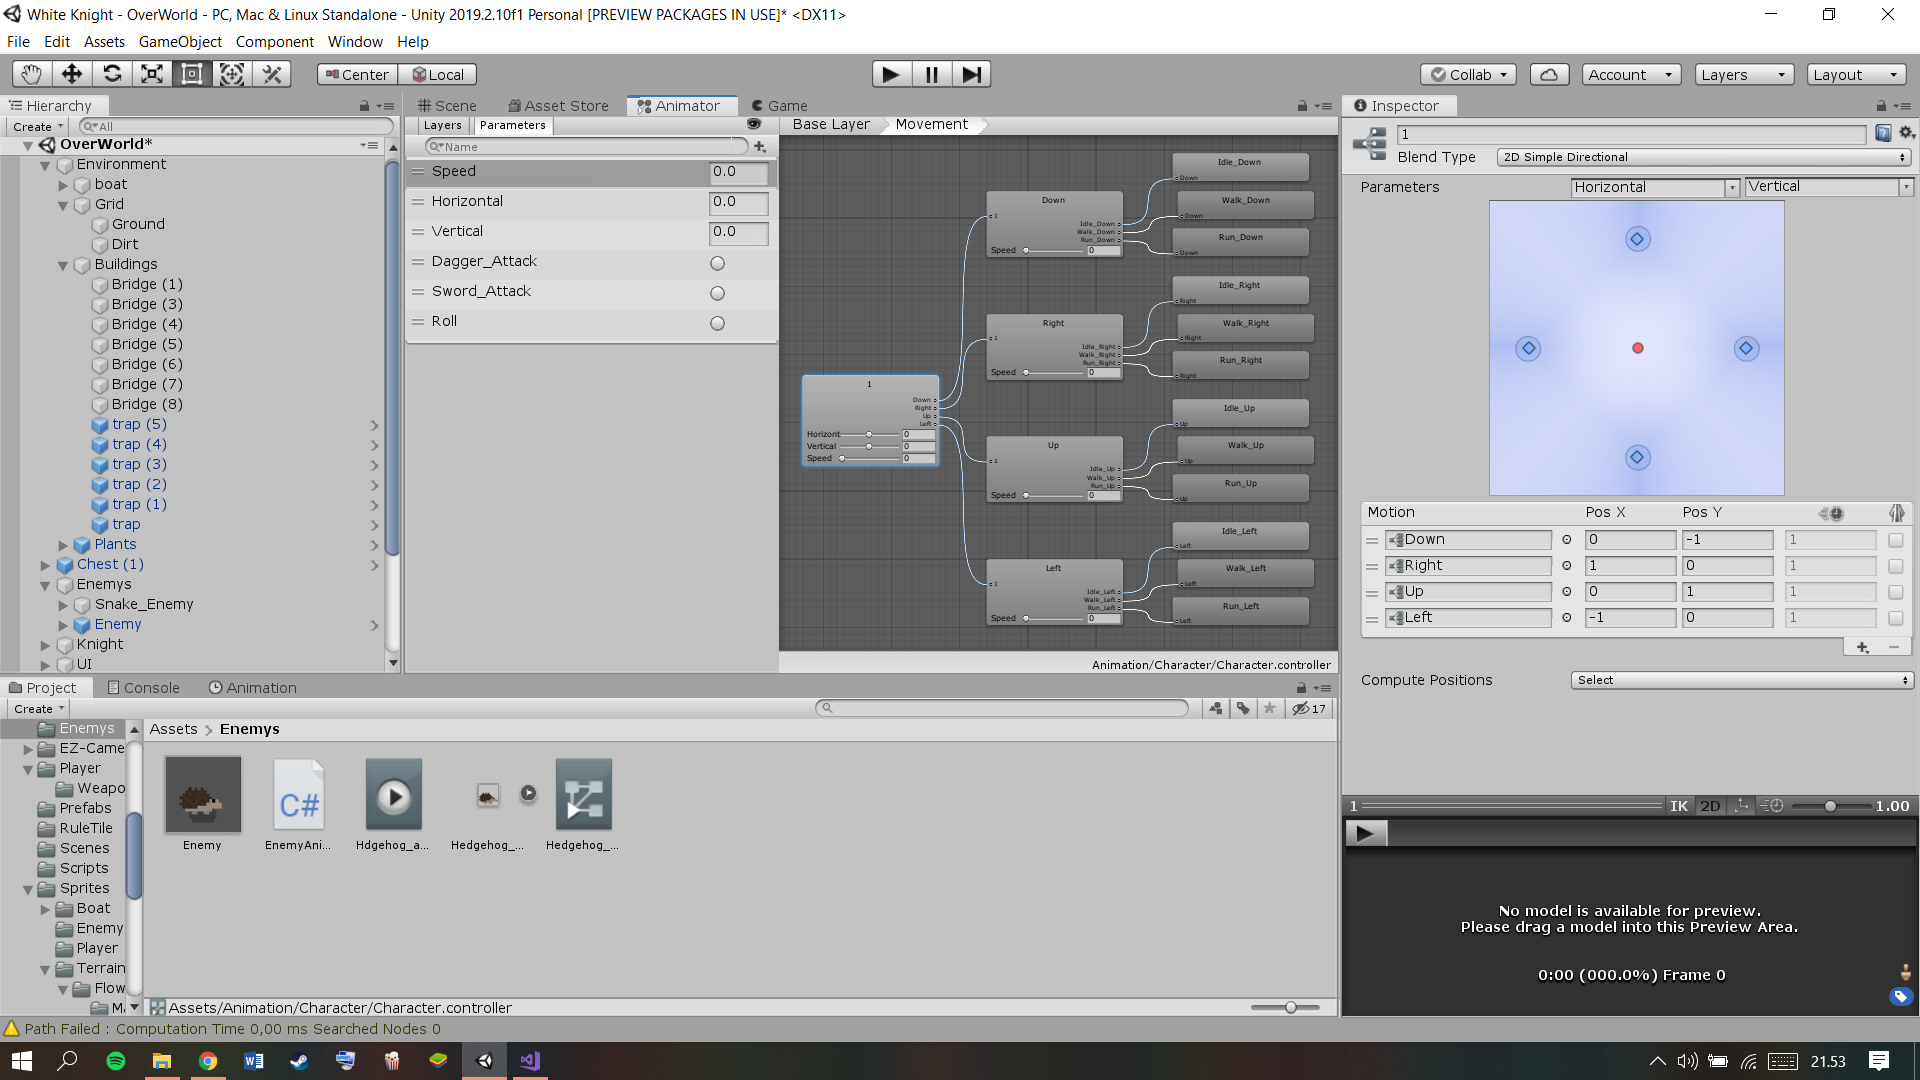Toggle Center pivot button
Viewport: 1920px width, 1080px height.
click(357, 75)
